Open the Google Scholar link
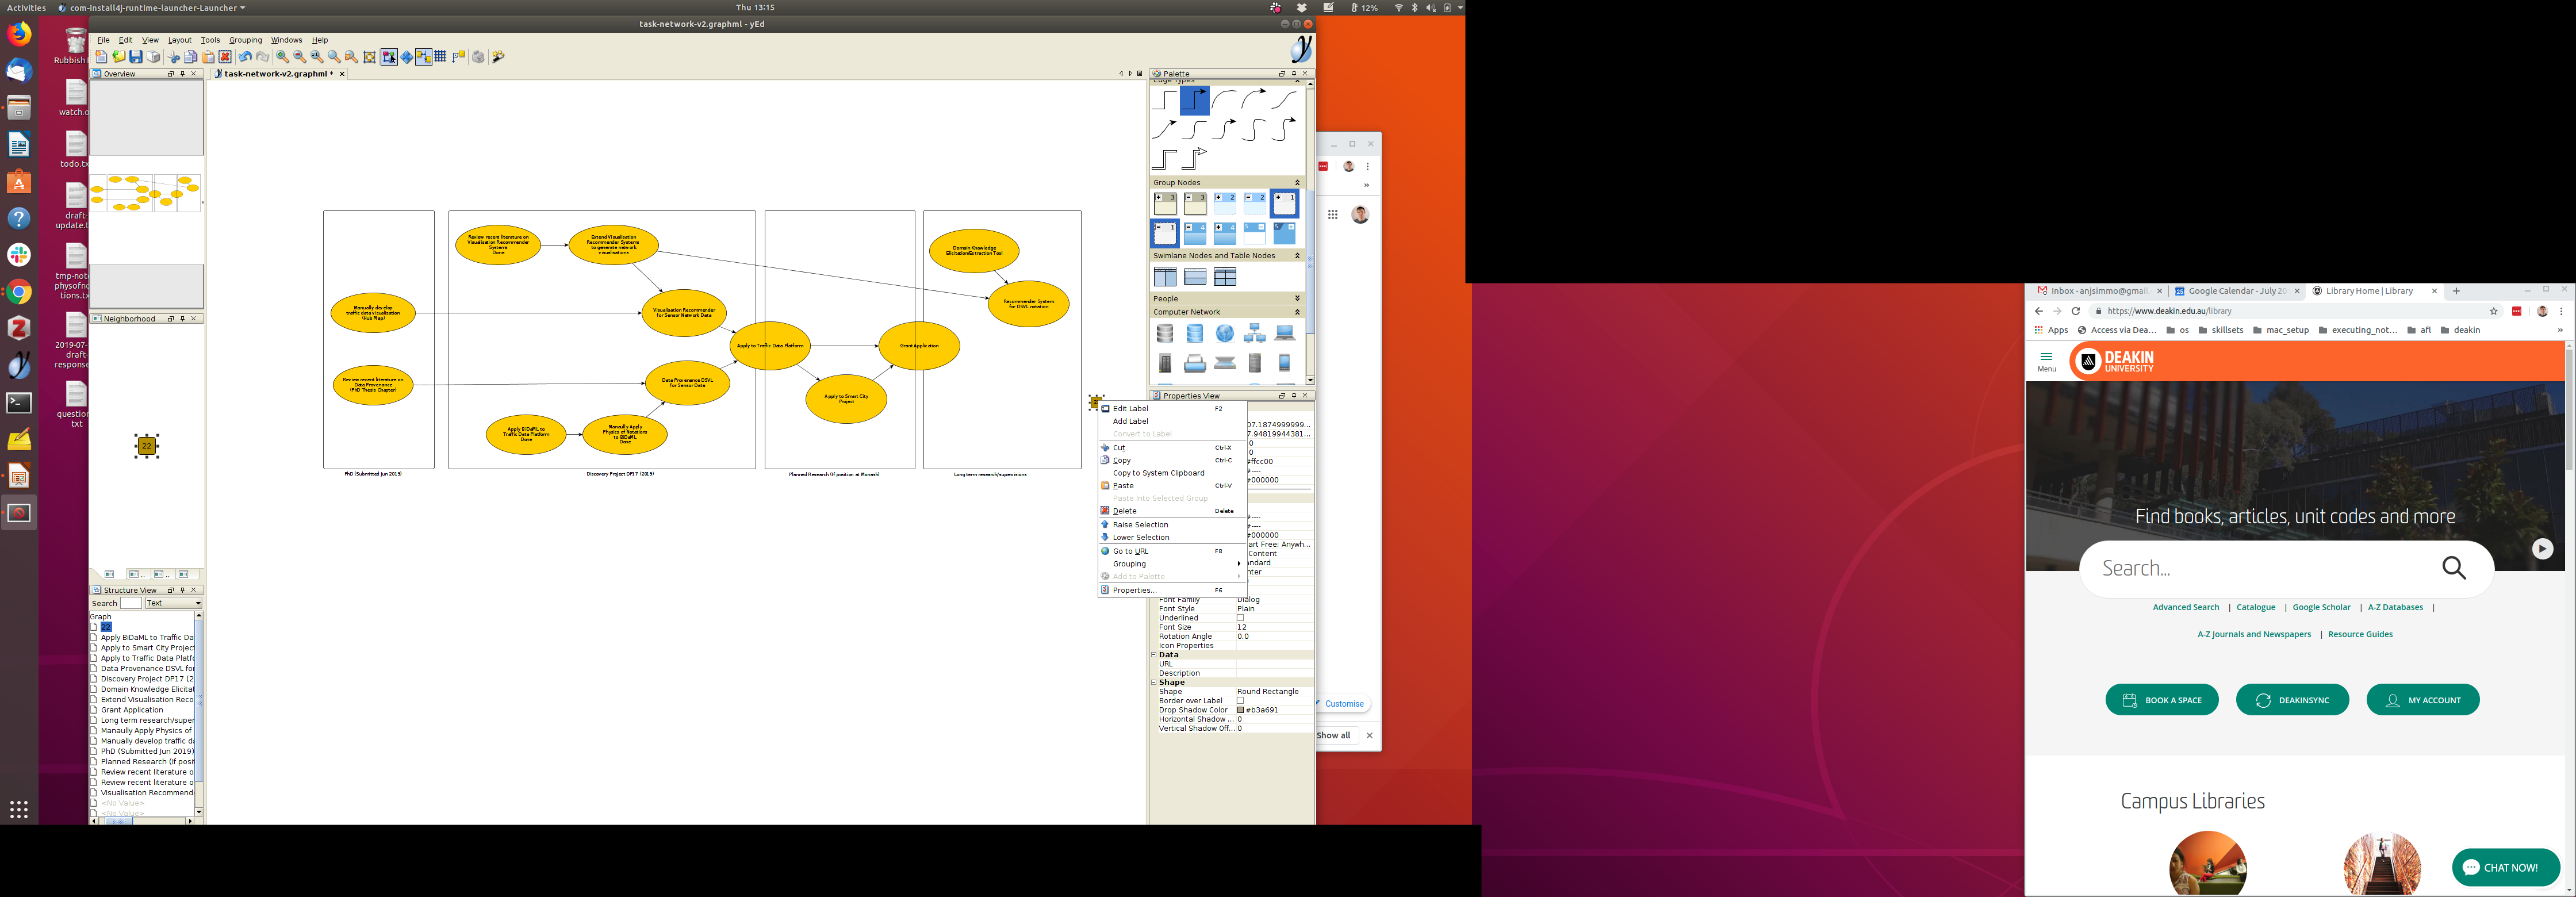Viewport: 2576px width, 897px height. (x=2321, y=607)
